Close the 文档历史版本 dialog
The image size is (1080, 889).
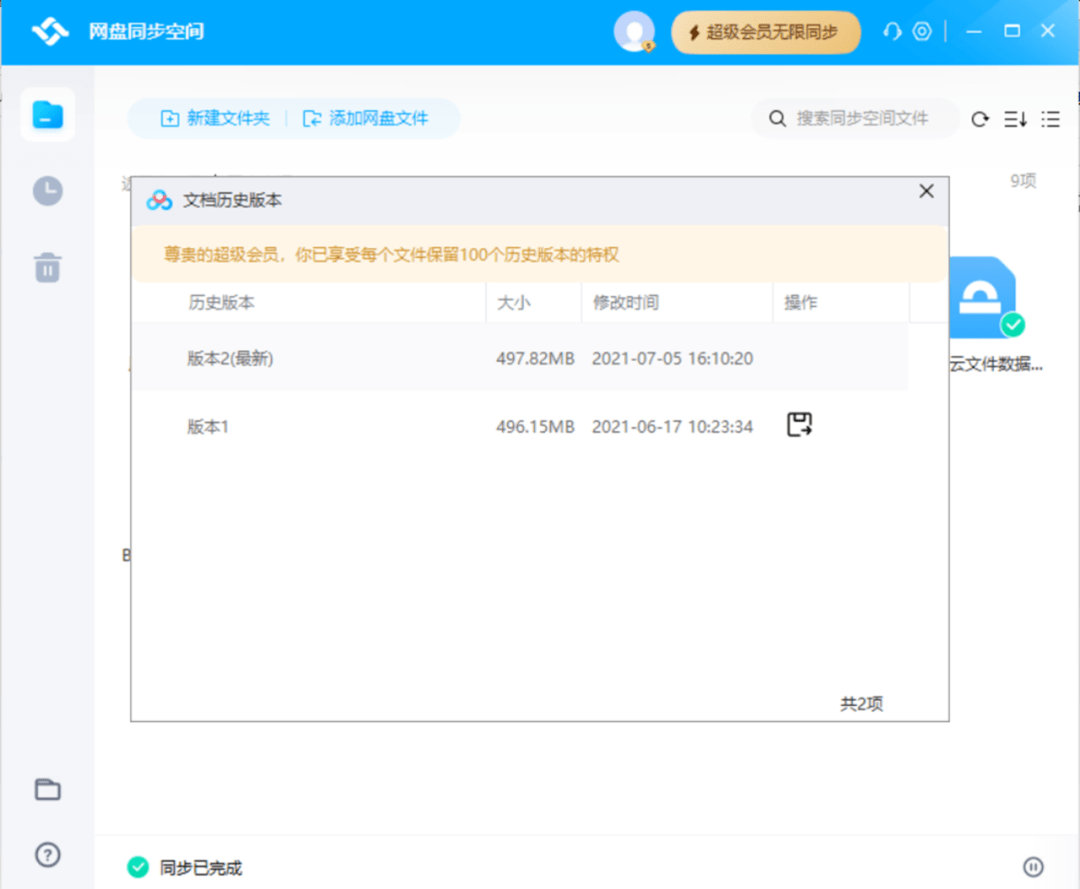click(x=926, y=191)
